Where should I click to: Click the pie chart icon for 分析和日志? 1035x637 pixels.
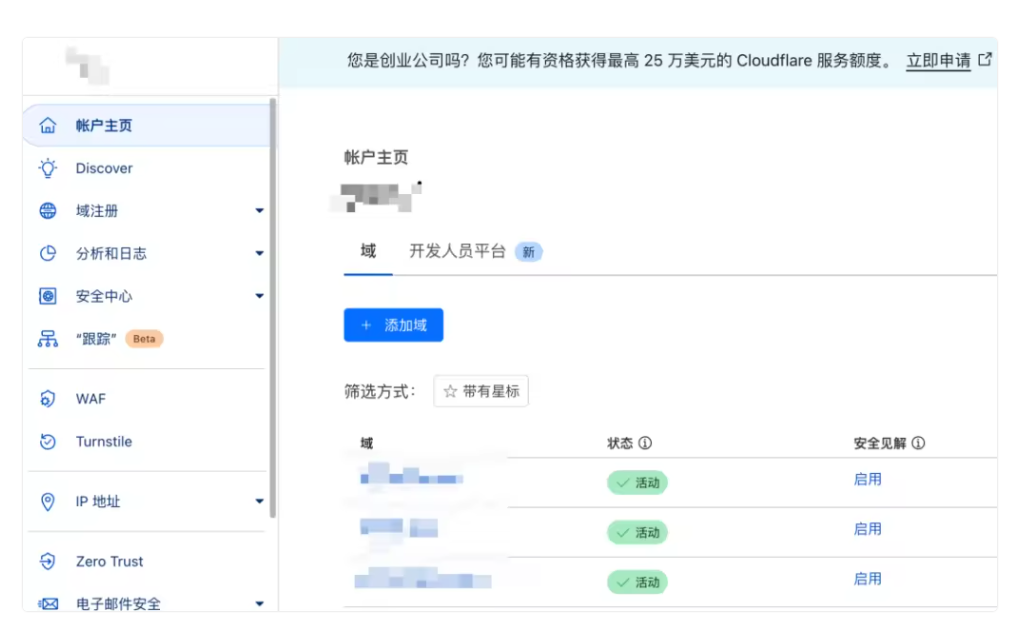tap(47, 254)
